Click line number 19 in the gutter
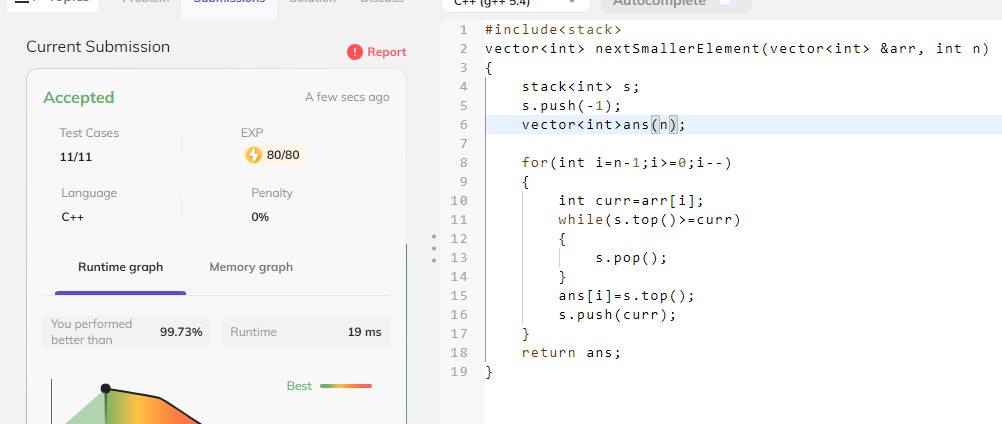Image resolution: width=1002 pixels, height=424 pixels. [x=460, y=372]
